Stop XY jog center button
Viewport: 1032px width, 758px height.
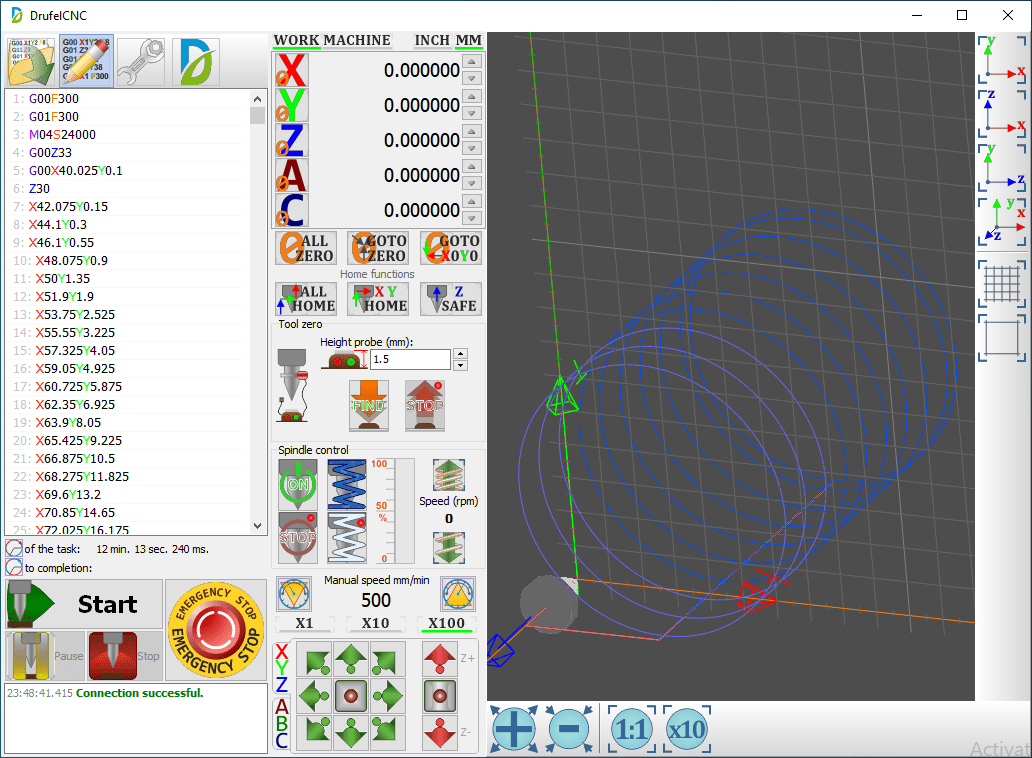(x=351, y=695)
